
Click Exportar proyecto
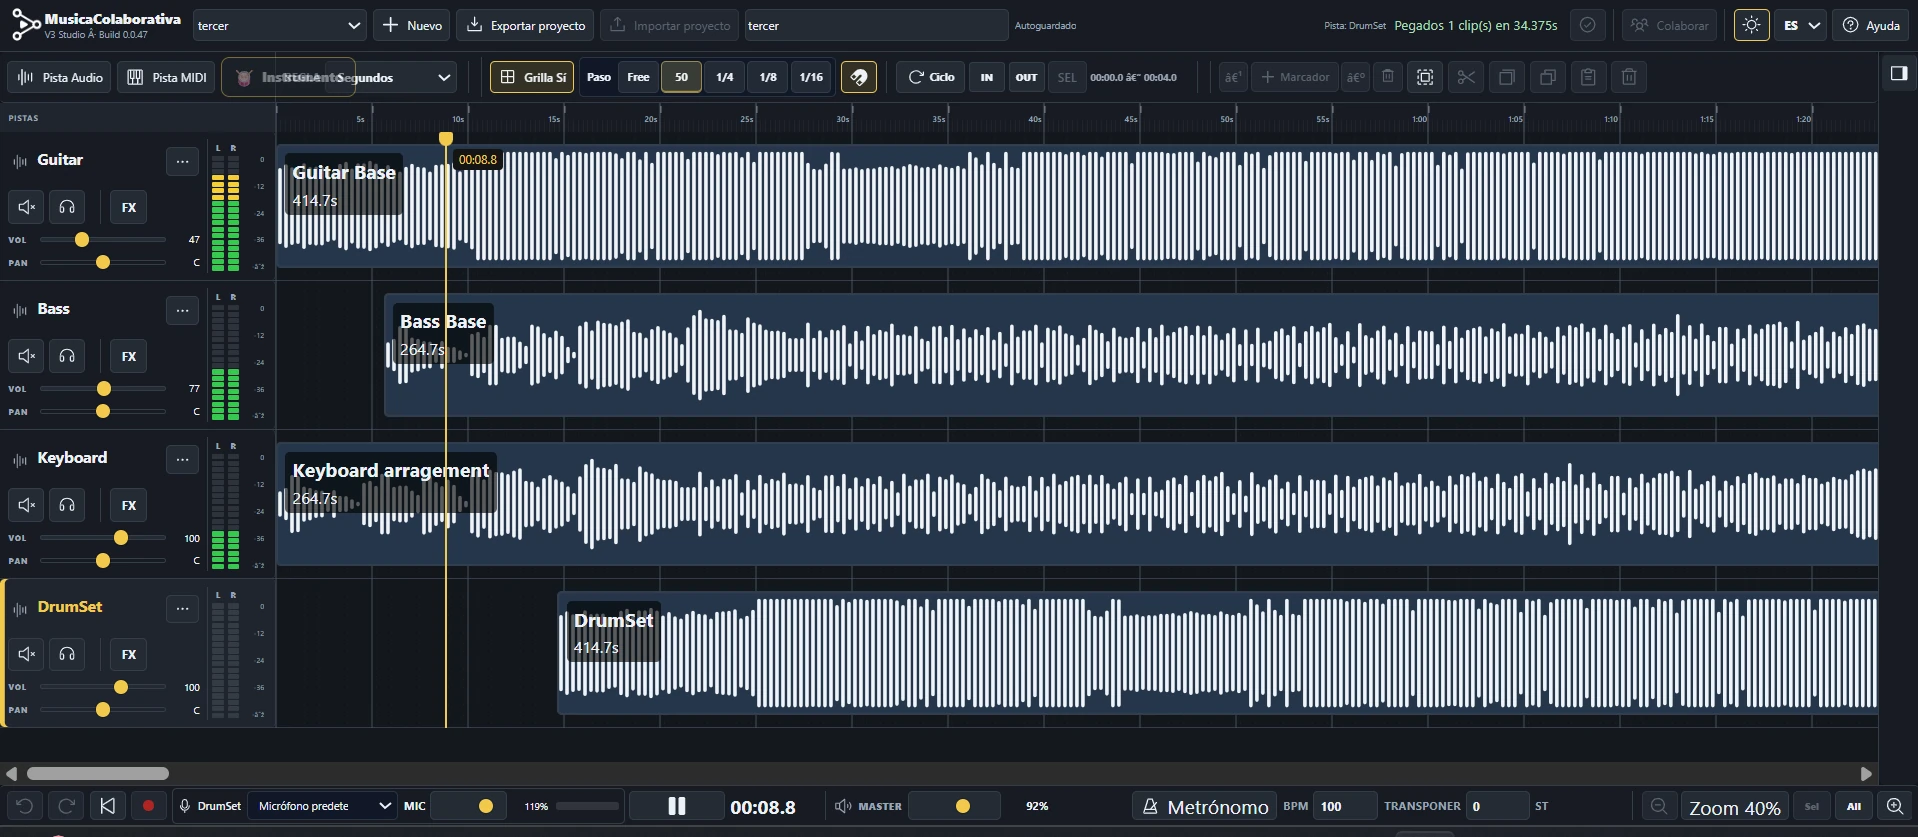point(526,25)
